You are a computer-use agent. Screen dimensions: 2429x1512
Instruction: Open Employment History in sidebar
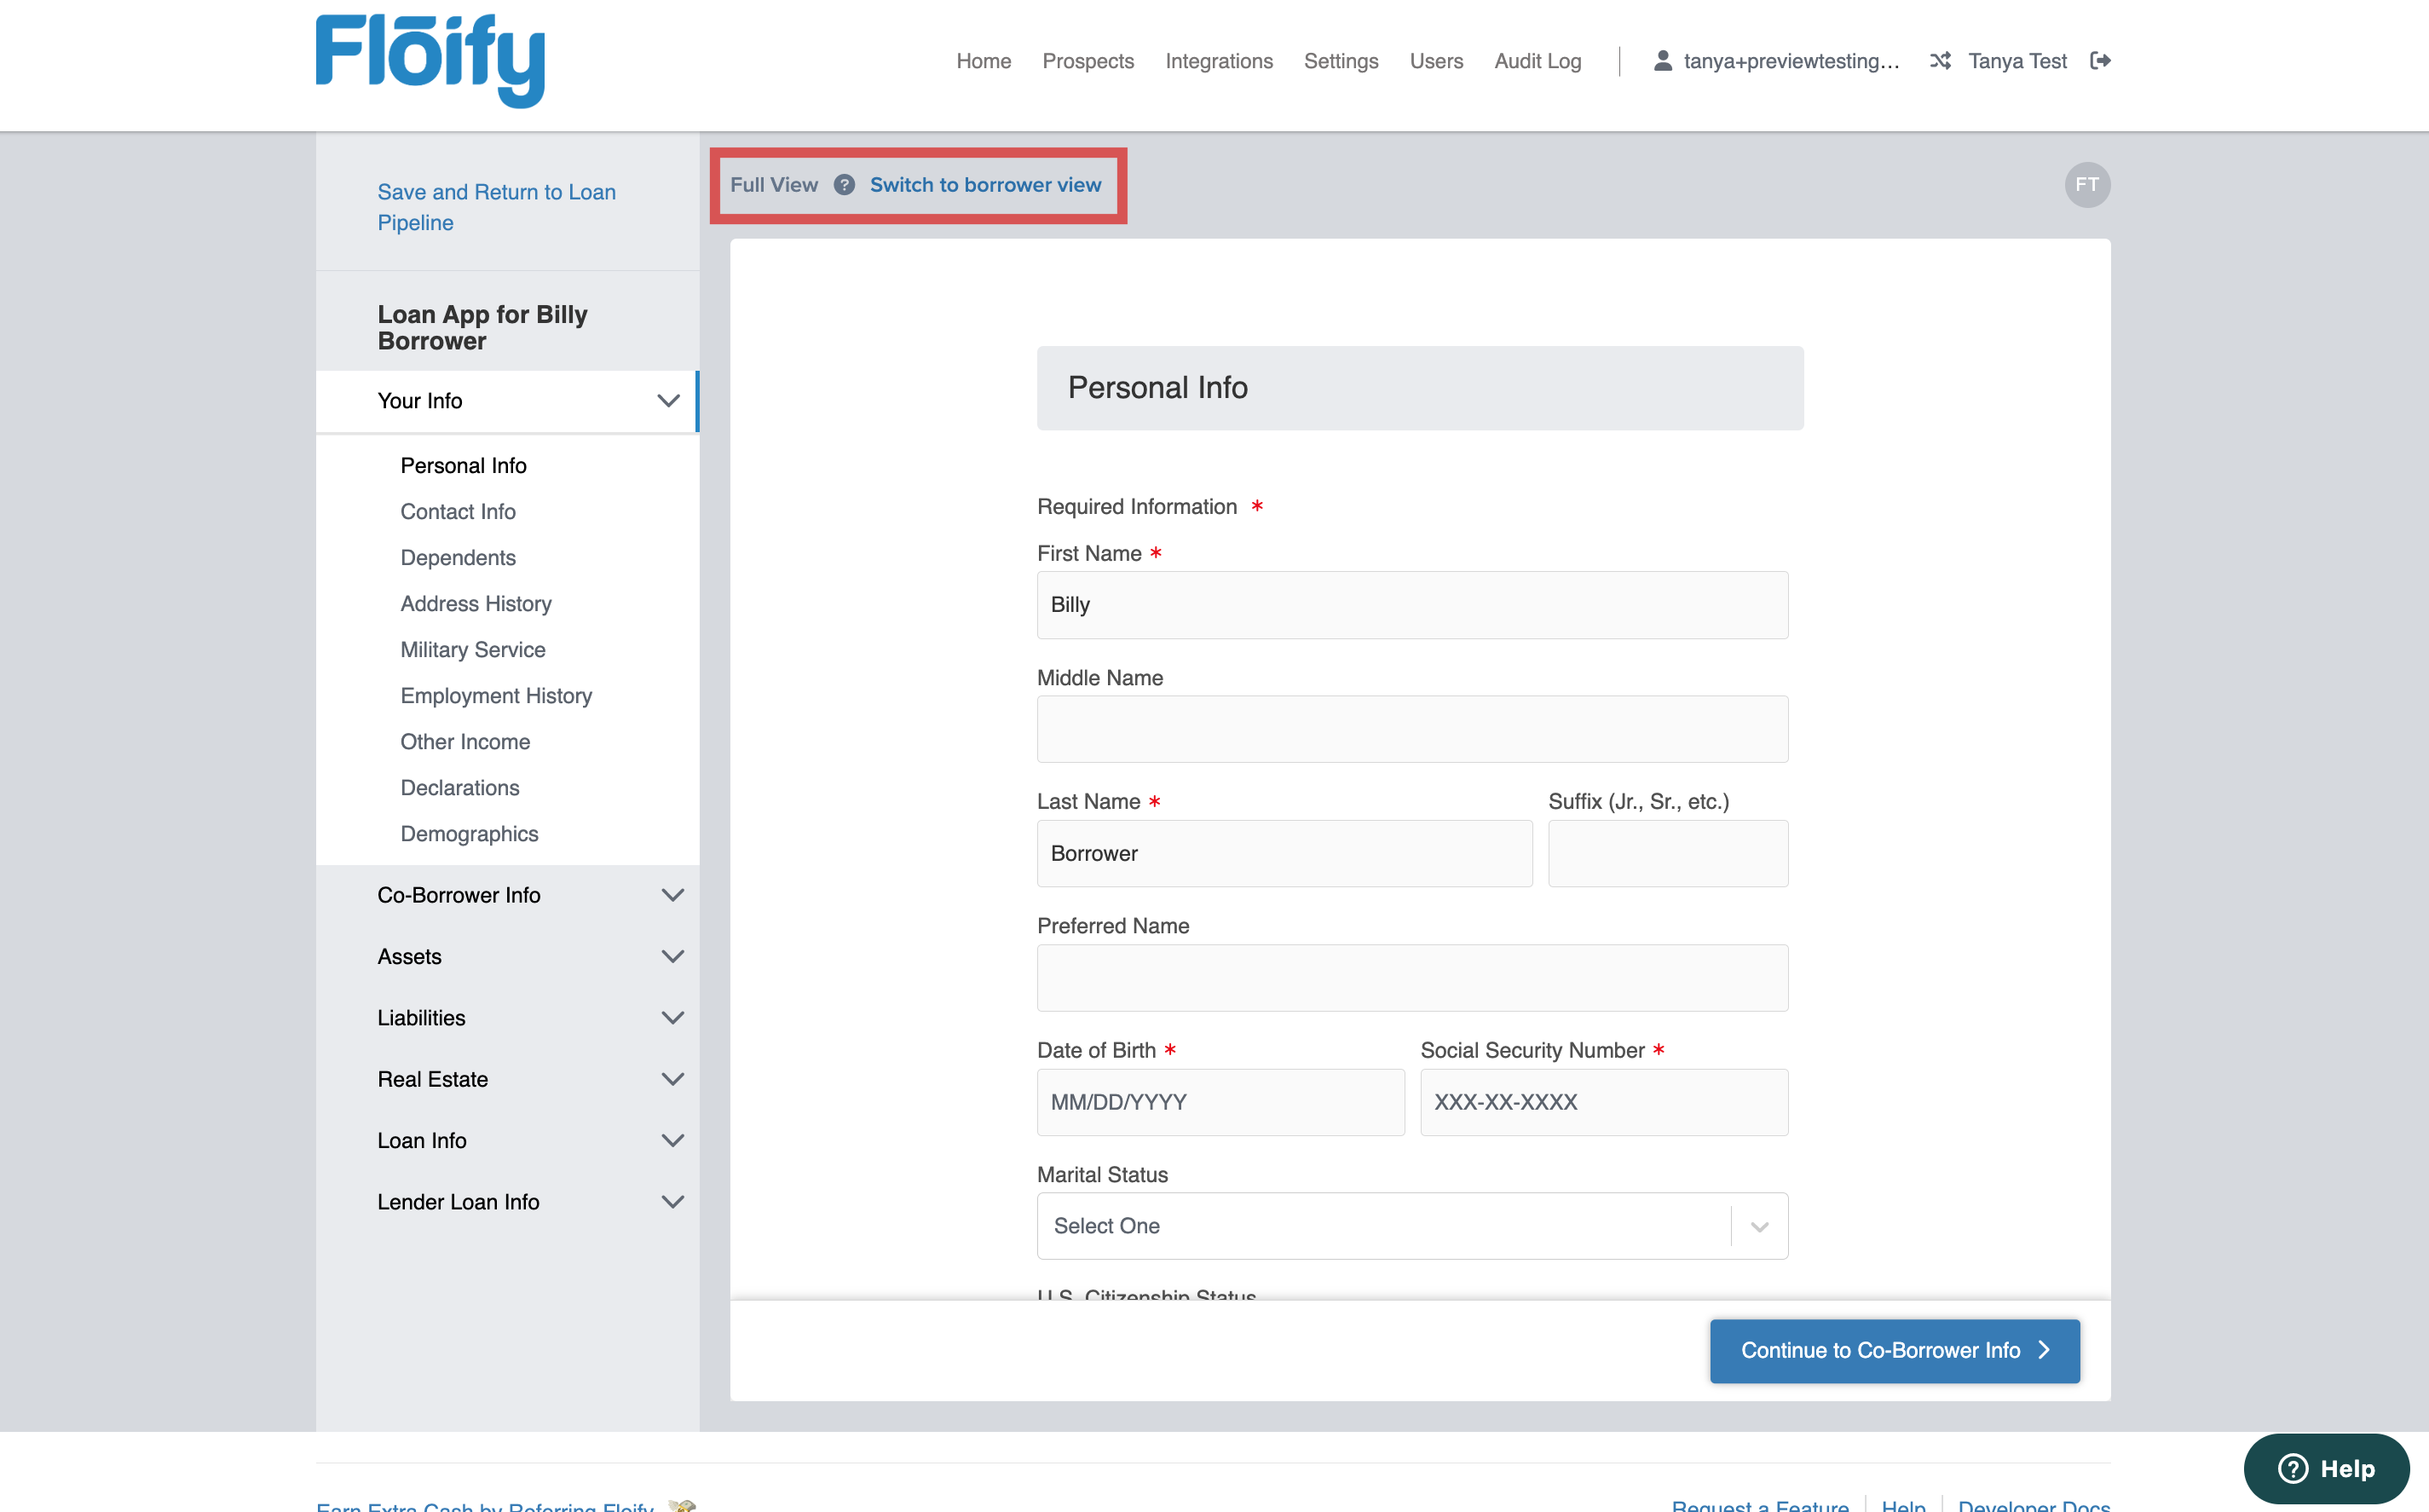pyautogui.click(x=496, y=696)
